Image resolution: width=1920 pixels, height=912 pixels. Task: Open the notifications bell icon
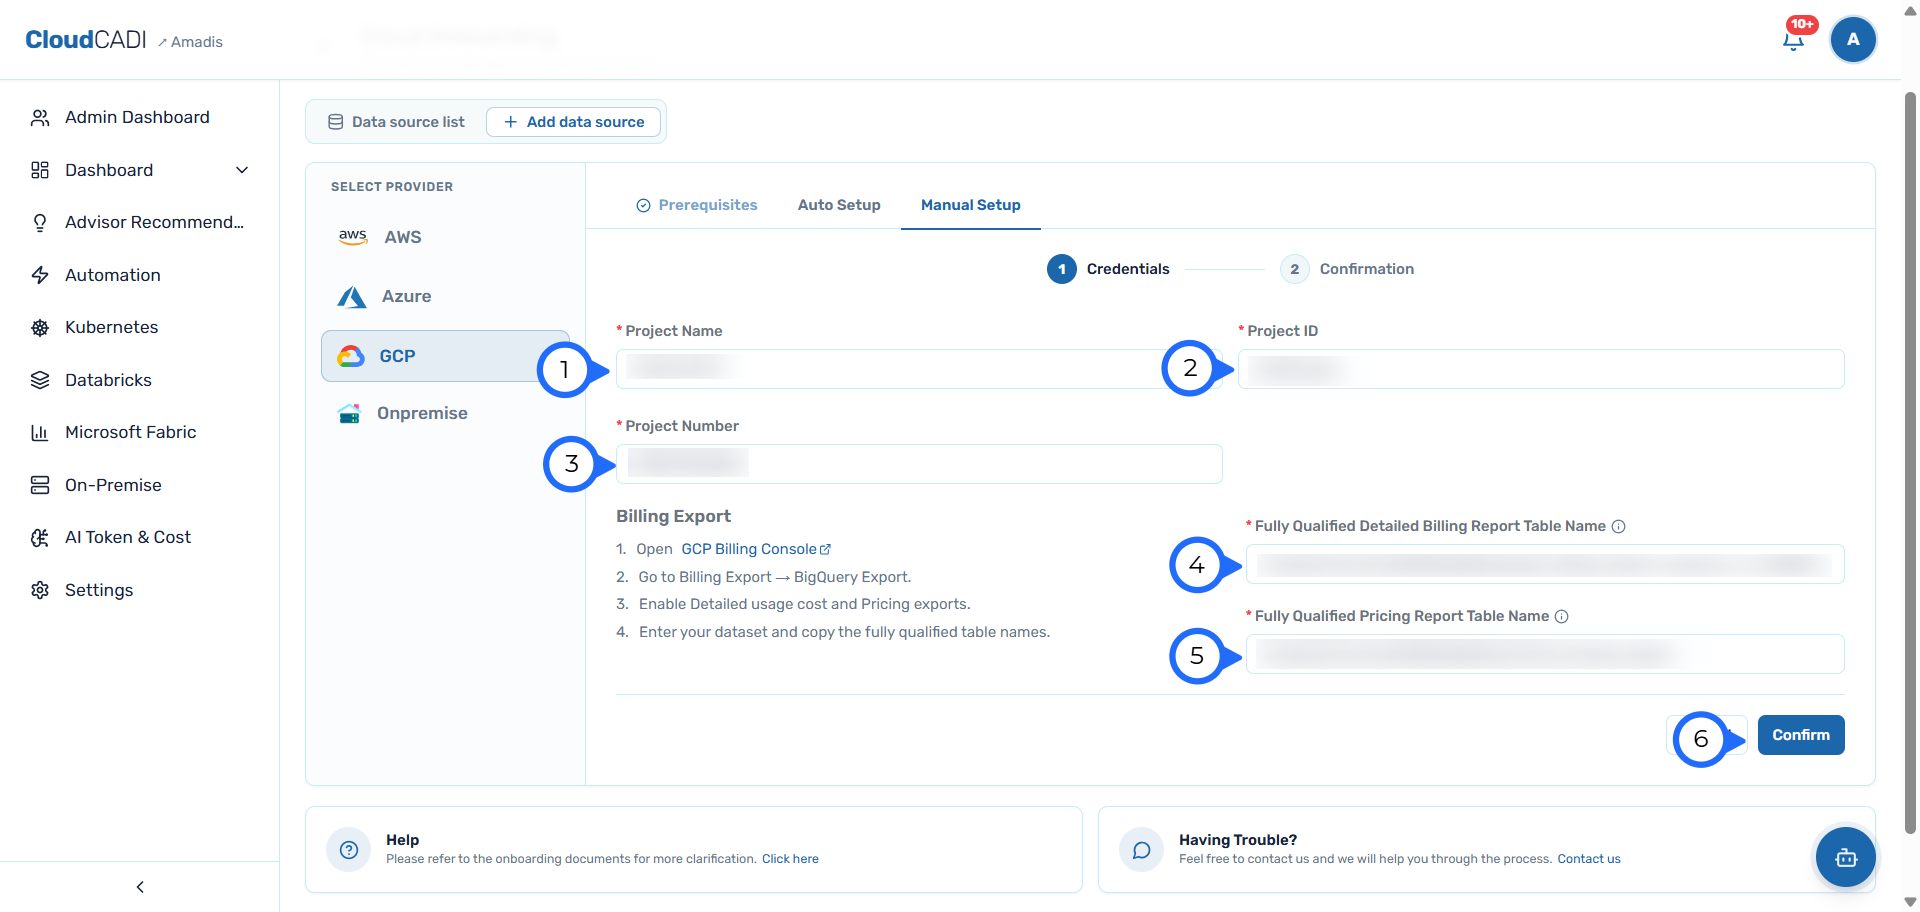1793,40
